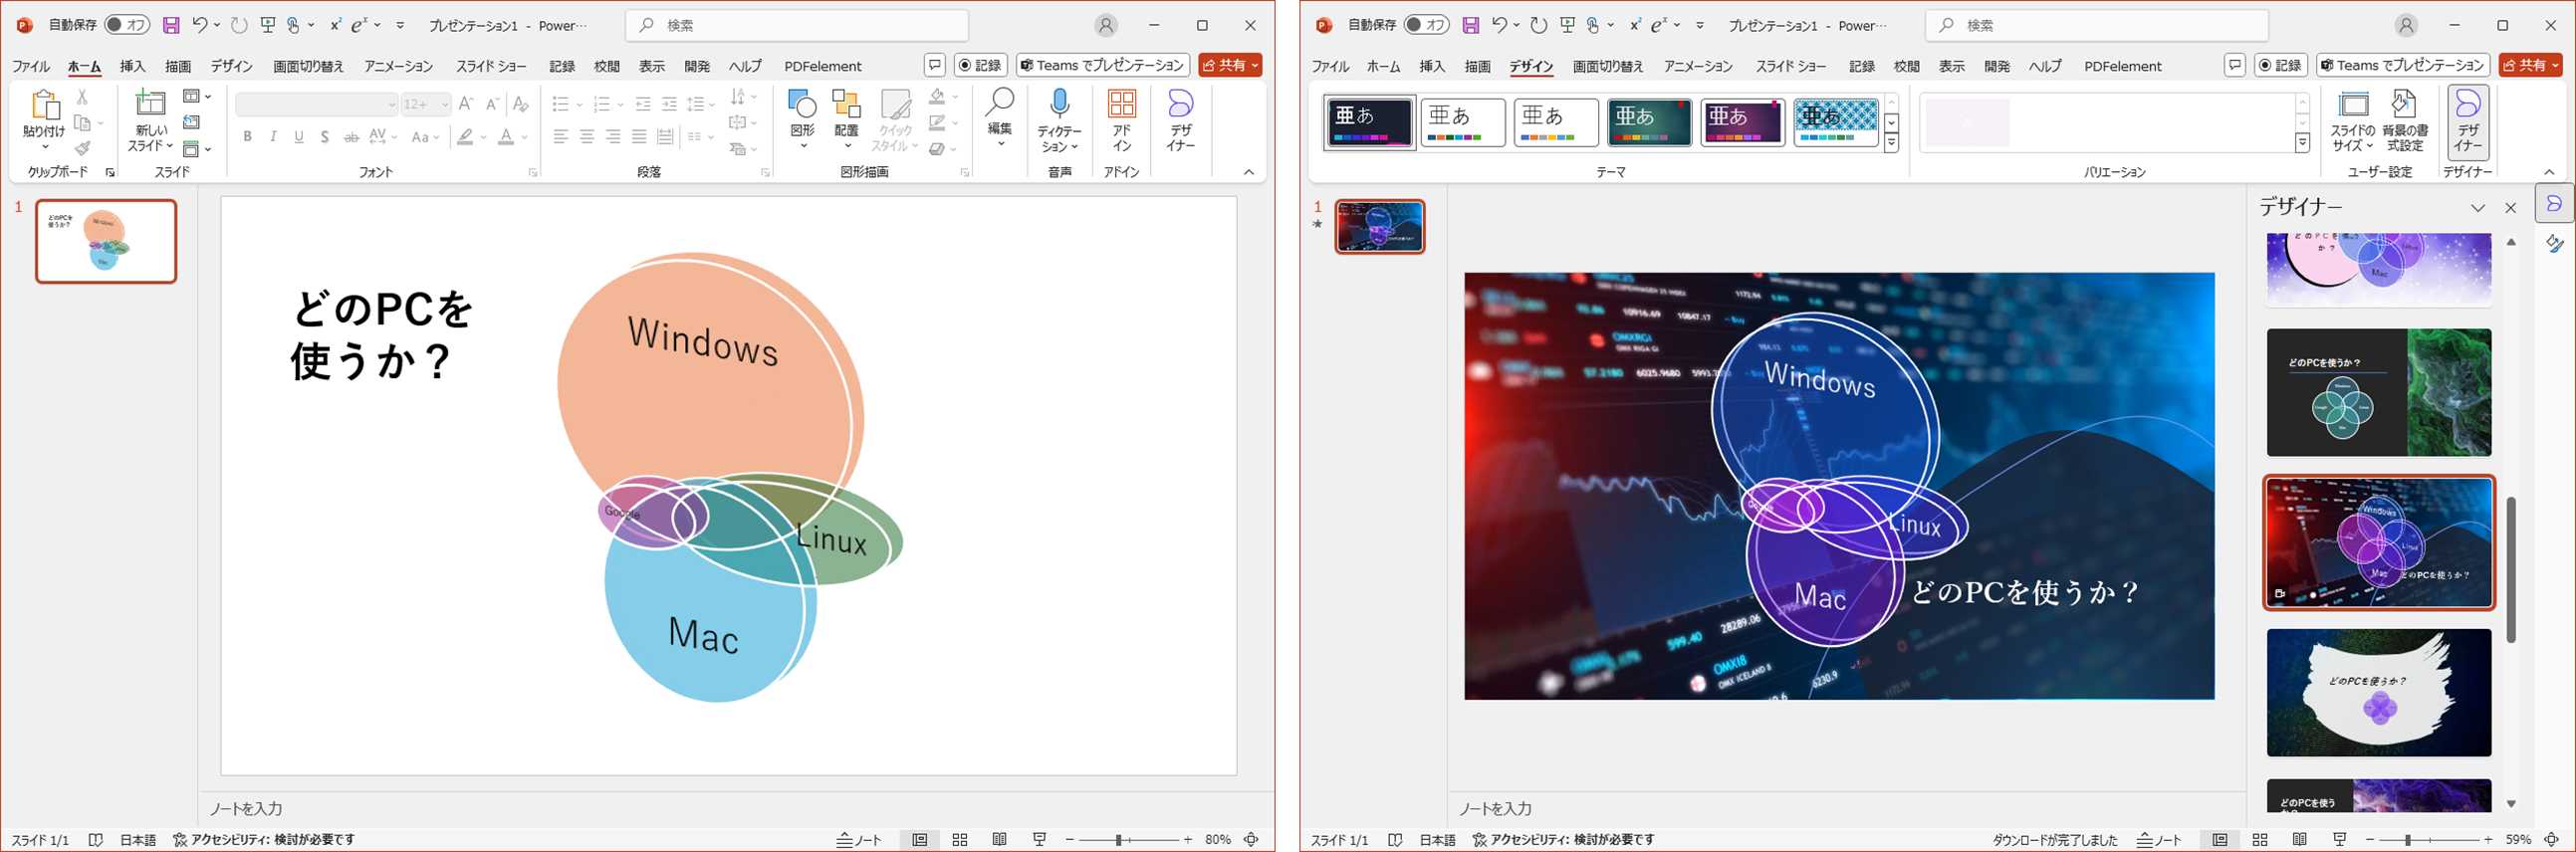The image size is (2576, 852).
Task: Click Designer (デザイナー) icon in Home ribbon
Action: coord(1181,104)
